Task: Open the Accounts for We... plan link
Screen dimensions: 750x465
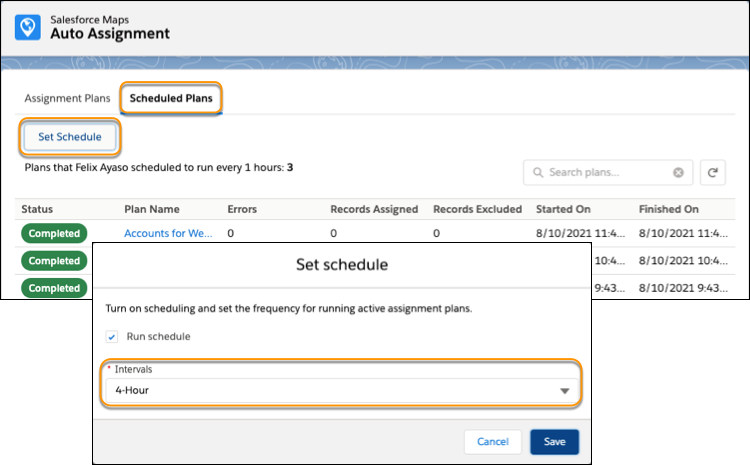Action: click(168, 233)
